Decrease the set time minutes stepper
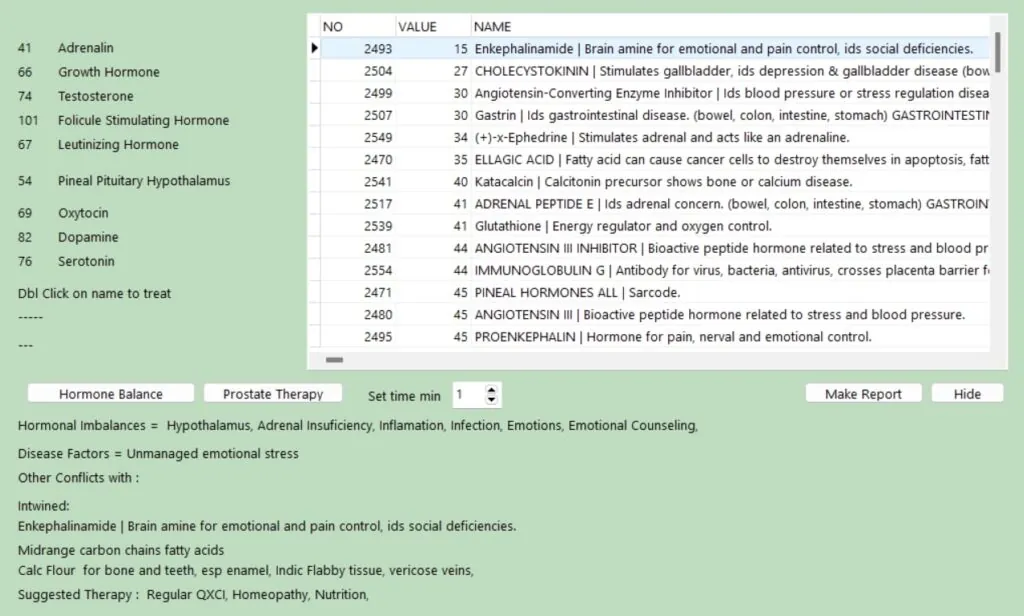The image size is (1024, 616). (491, 400)
